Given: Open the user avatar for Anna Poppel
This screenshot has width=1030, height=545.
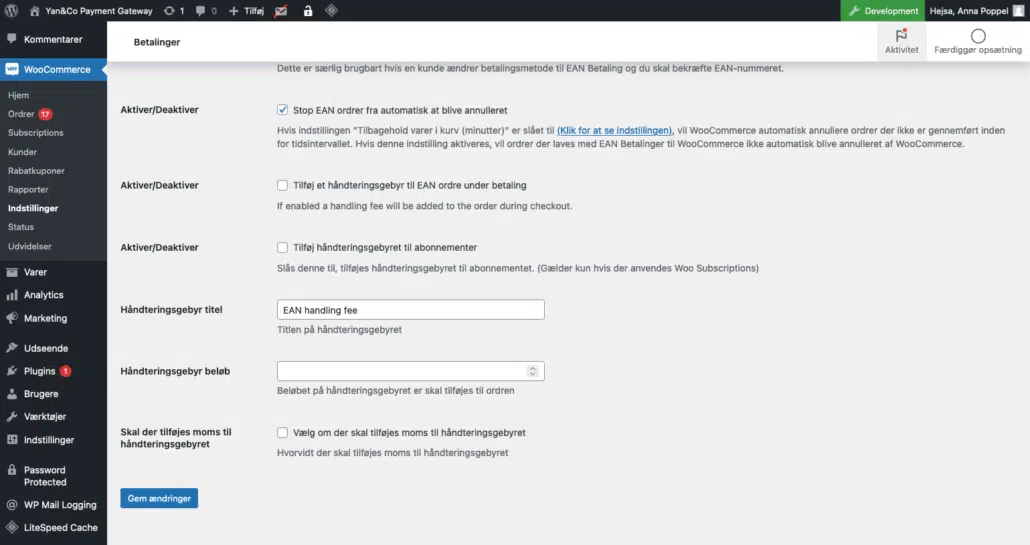Looking at the screenshot, I should pyautogui.click(x=1018, y=11).
